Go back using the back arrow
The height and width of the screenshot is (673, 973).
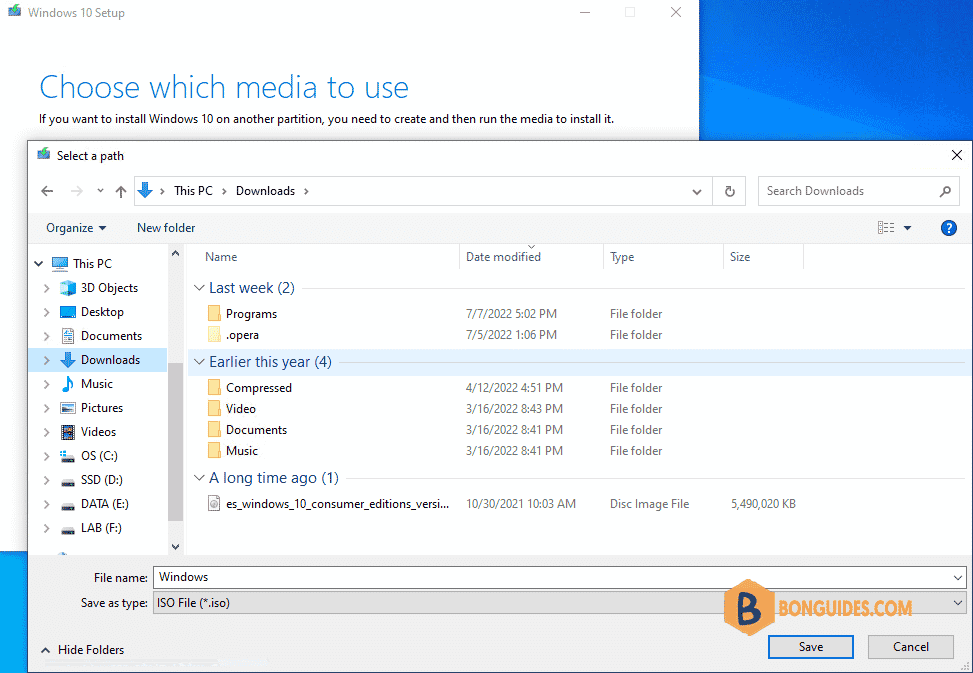point(47,191)
